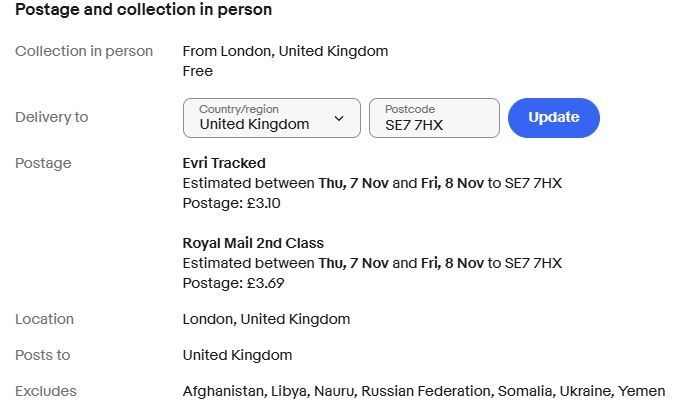Click the 'Free' collection cost text
This screenshot has height=416, width=686.
point(198,71)
